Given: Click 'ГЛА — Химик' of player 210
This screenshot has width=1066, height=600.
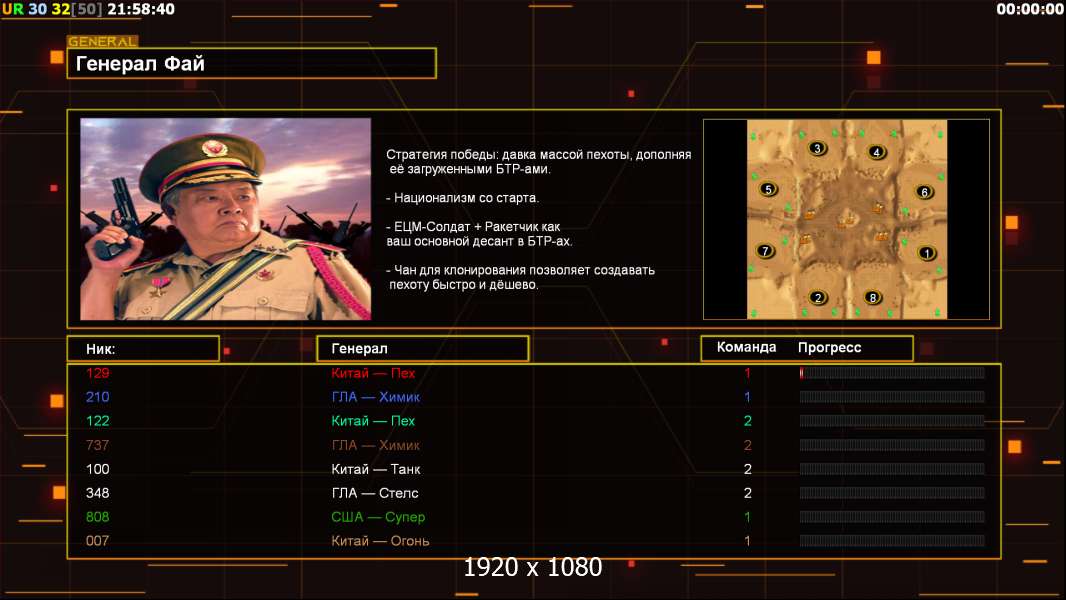Looking at the screenshot, I should [x=375, y=397].
